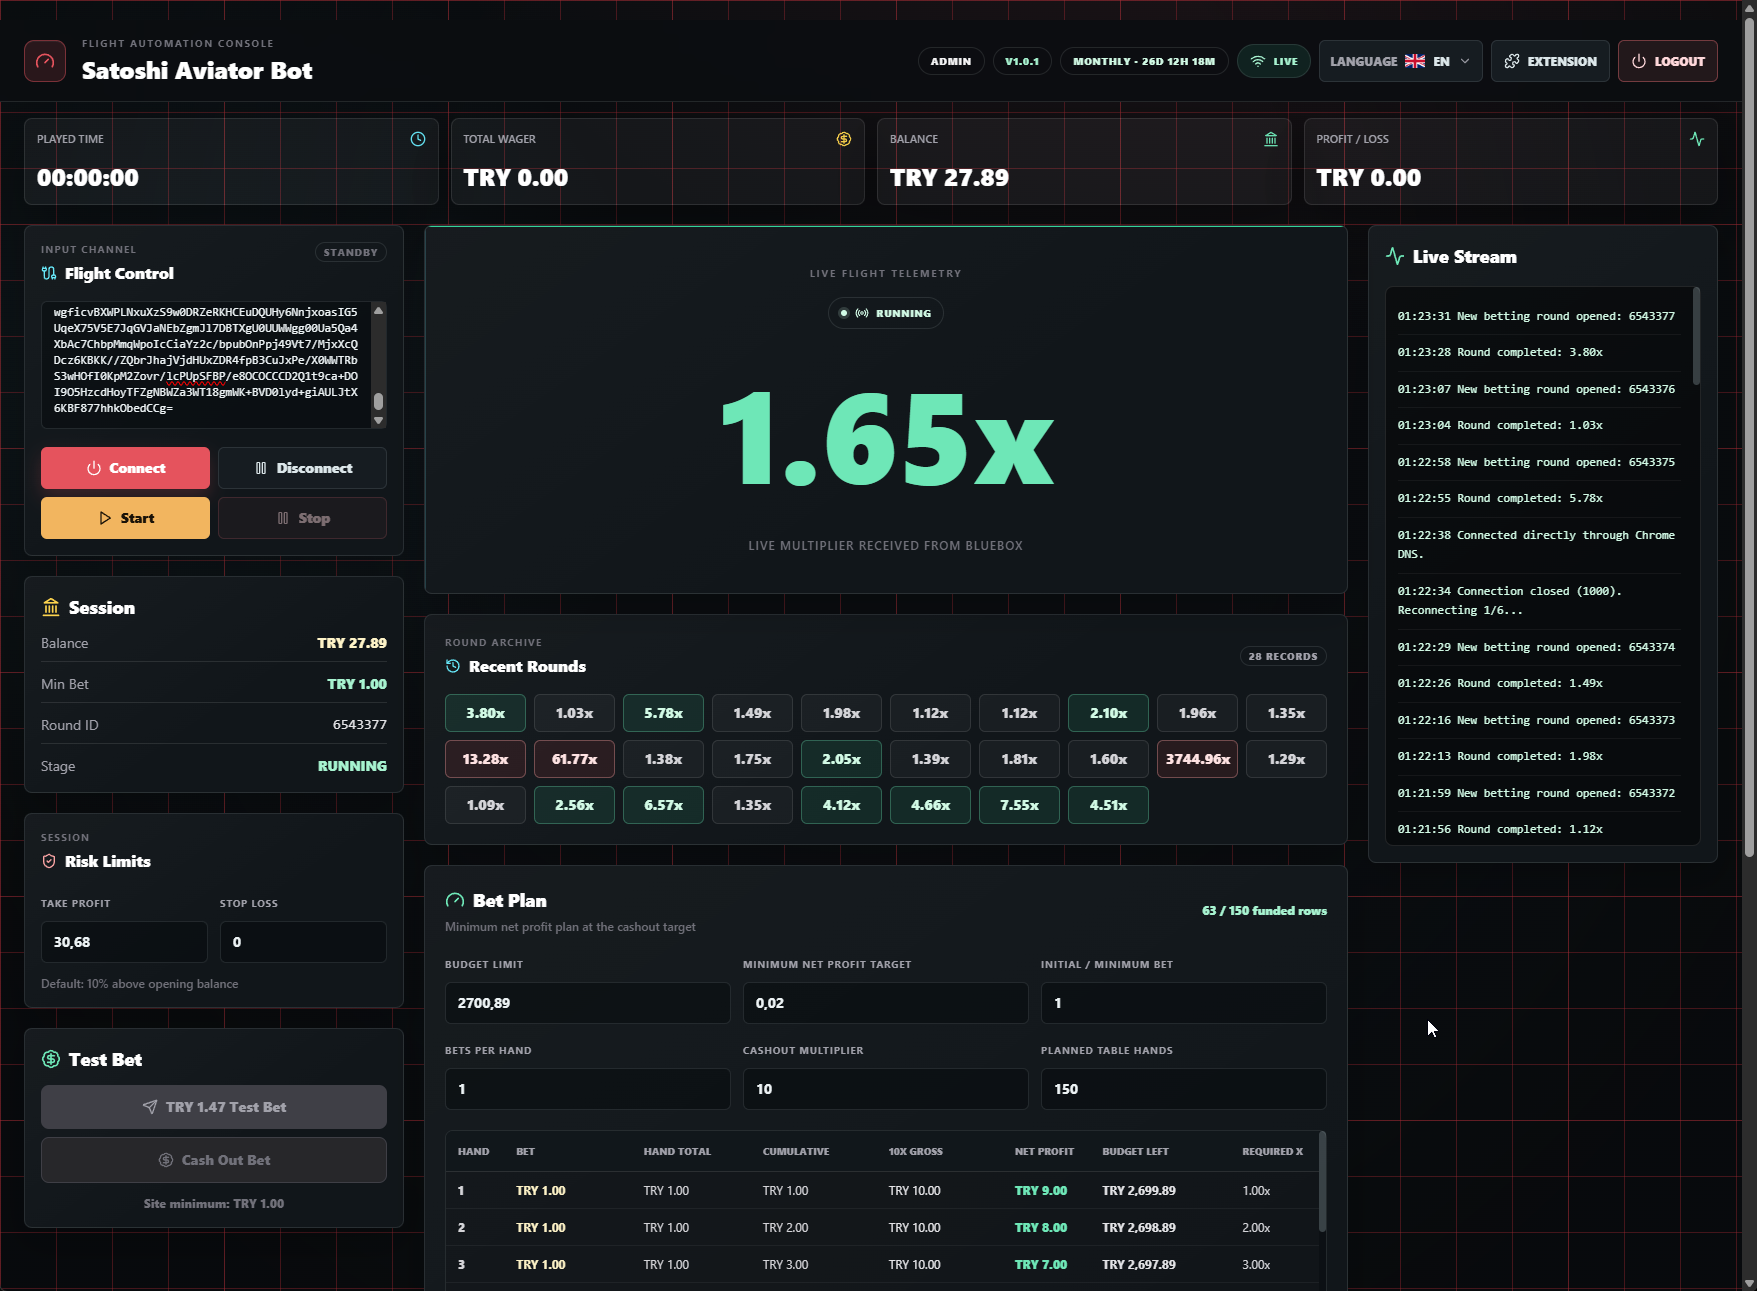
Task: Click the 'Connected directly through Chrome DNS' log entry
Action: (1536, 545)
